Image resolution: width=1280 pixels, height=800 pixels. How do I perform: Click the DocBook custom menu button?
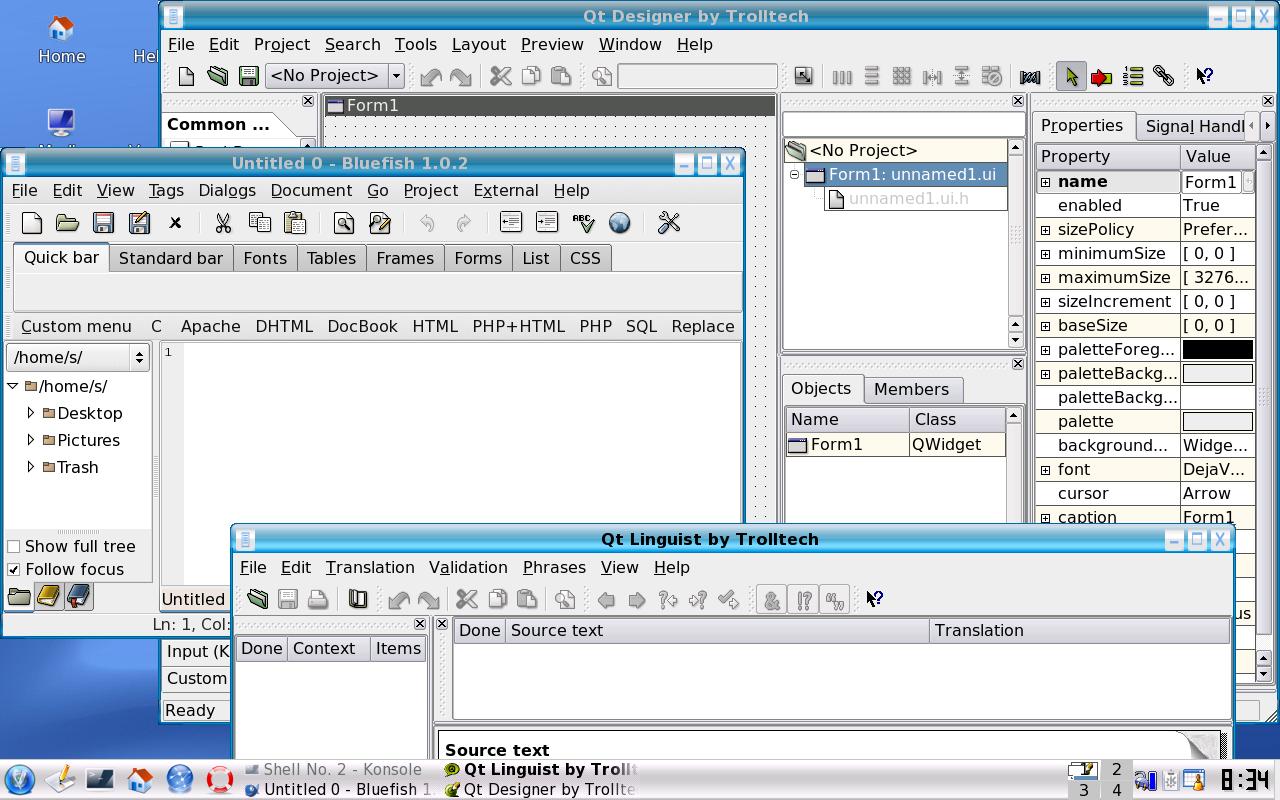pyautogui.click(x=362, y=326)
